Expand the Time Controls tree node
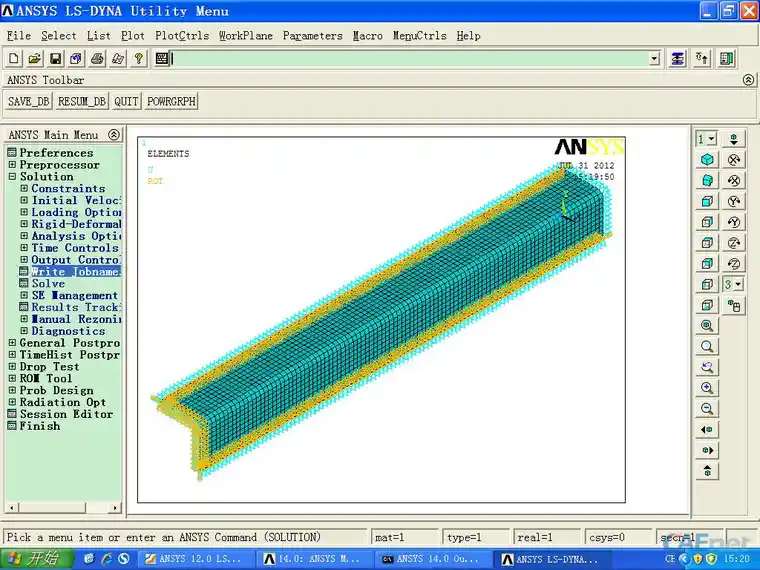 [24, 248]
